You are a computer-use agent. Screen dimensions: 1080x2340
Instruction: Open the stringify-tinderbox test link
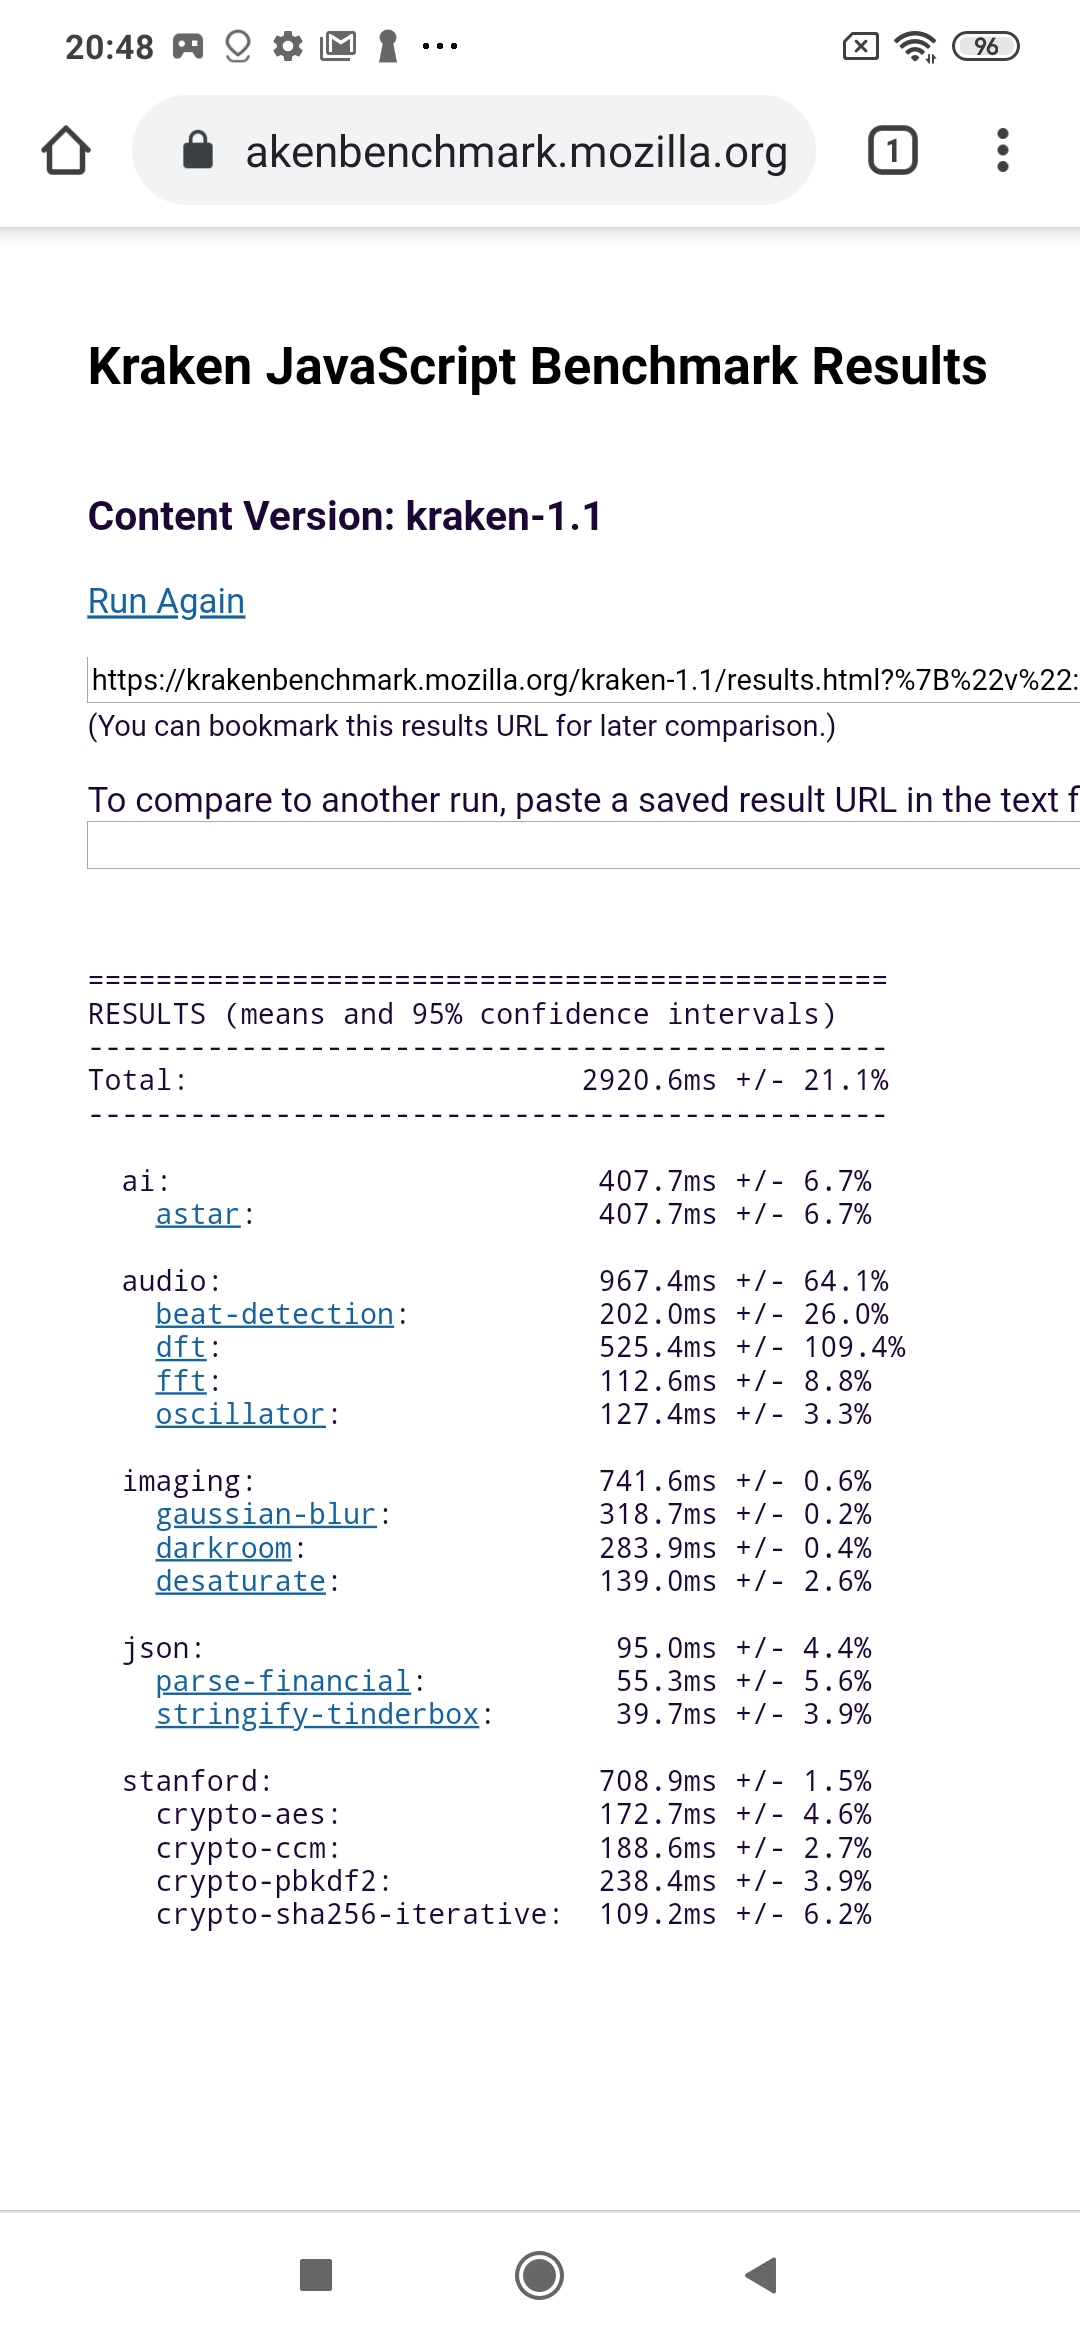click(317, 1714)
